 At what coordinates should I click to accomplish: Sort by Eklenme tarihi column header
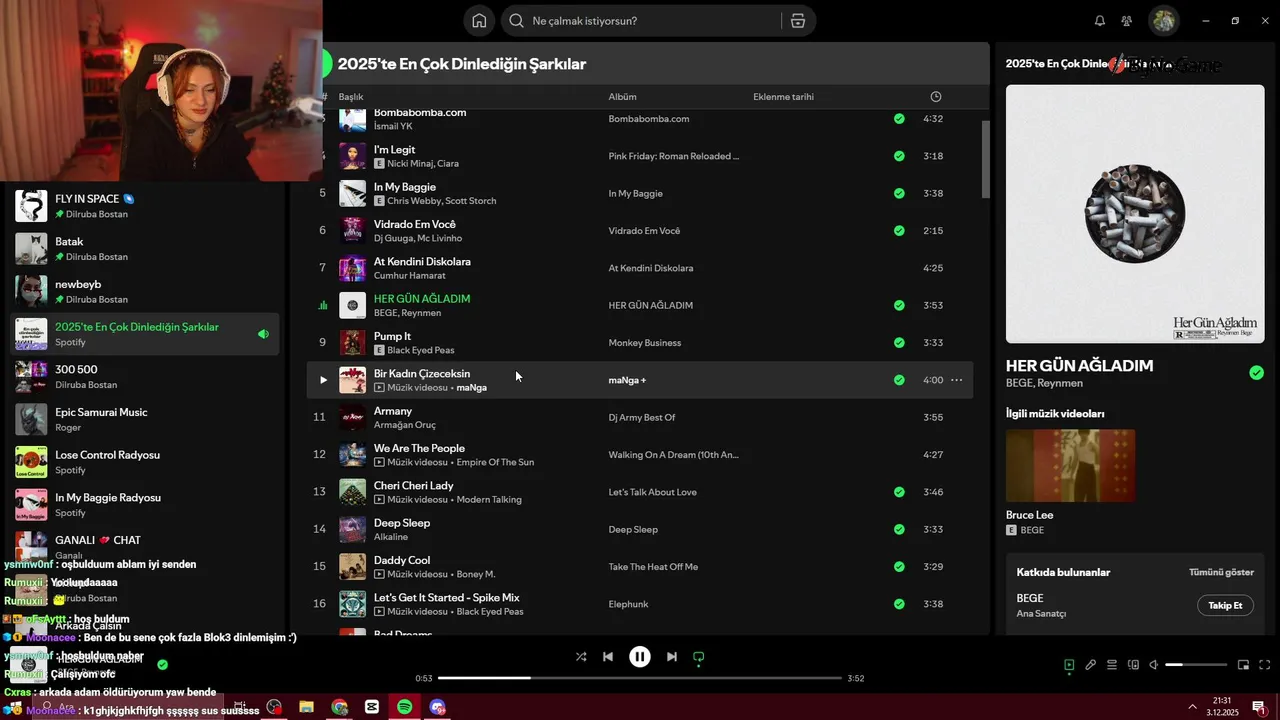(x=783, y=97)
